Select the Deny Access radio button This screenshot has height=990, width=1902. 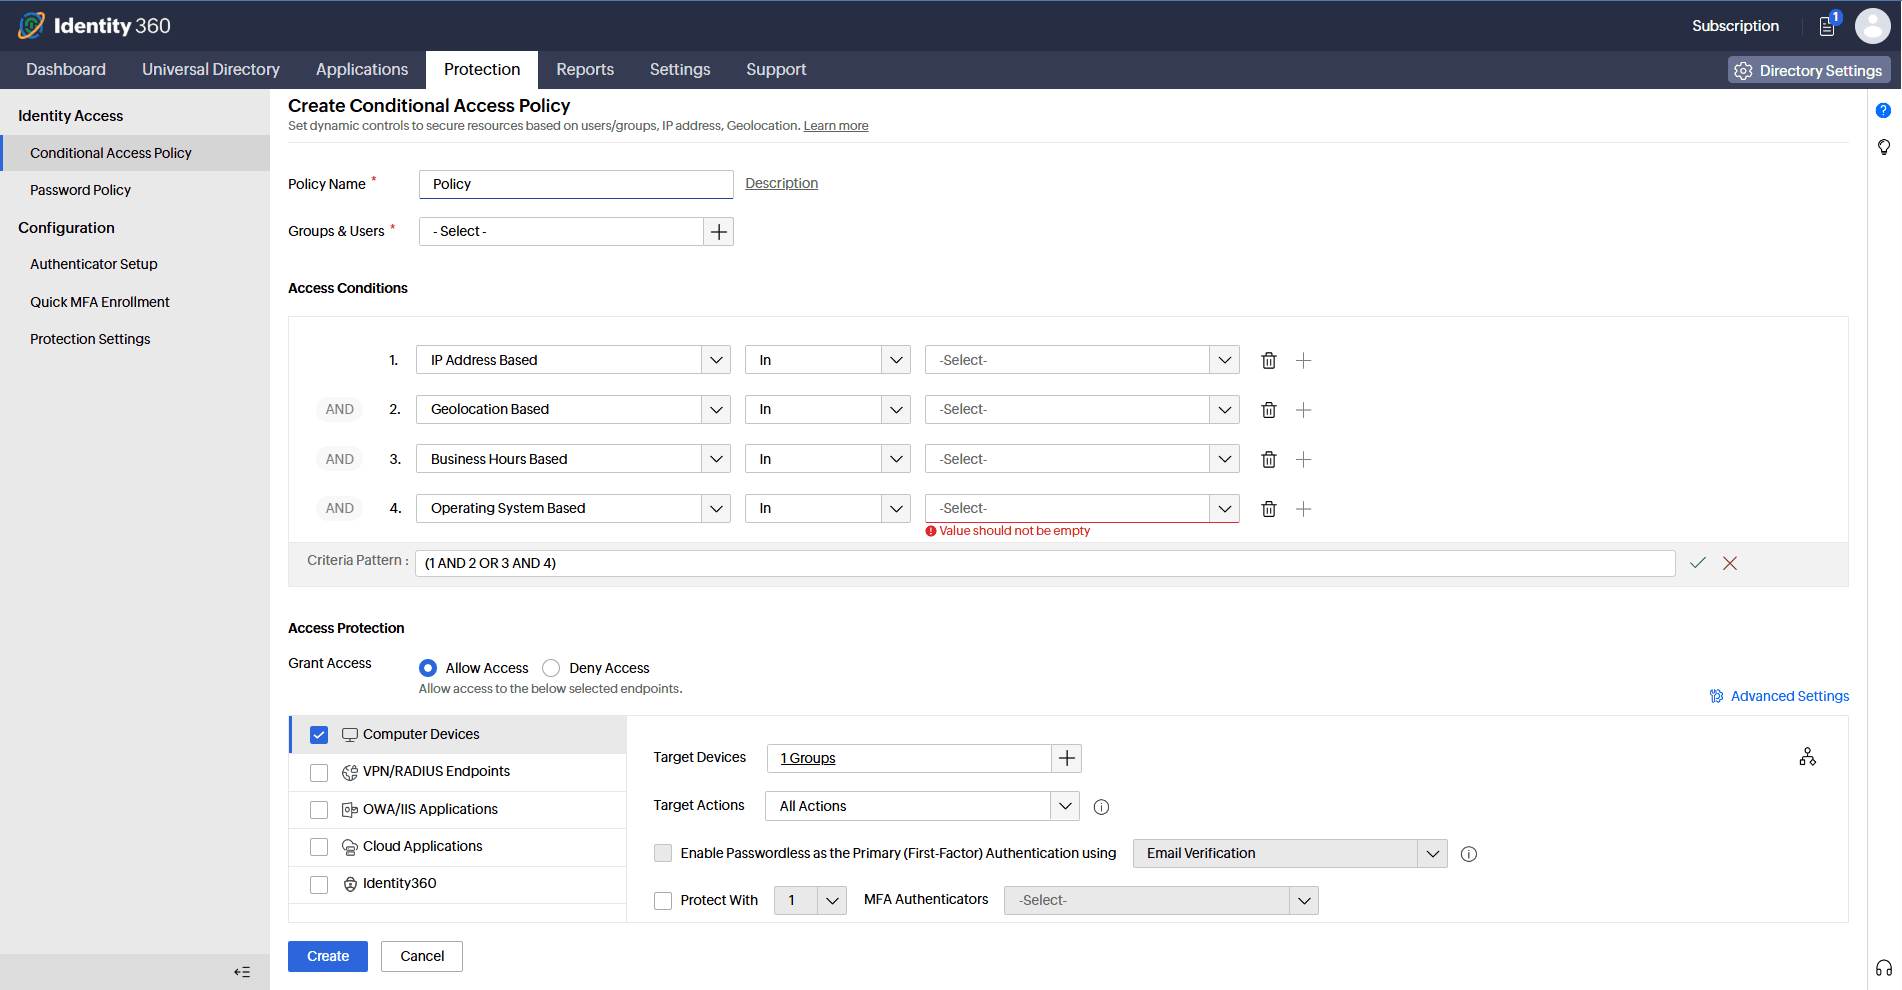point(551,668)
